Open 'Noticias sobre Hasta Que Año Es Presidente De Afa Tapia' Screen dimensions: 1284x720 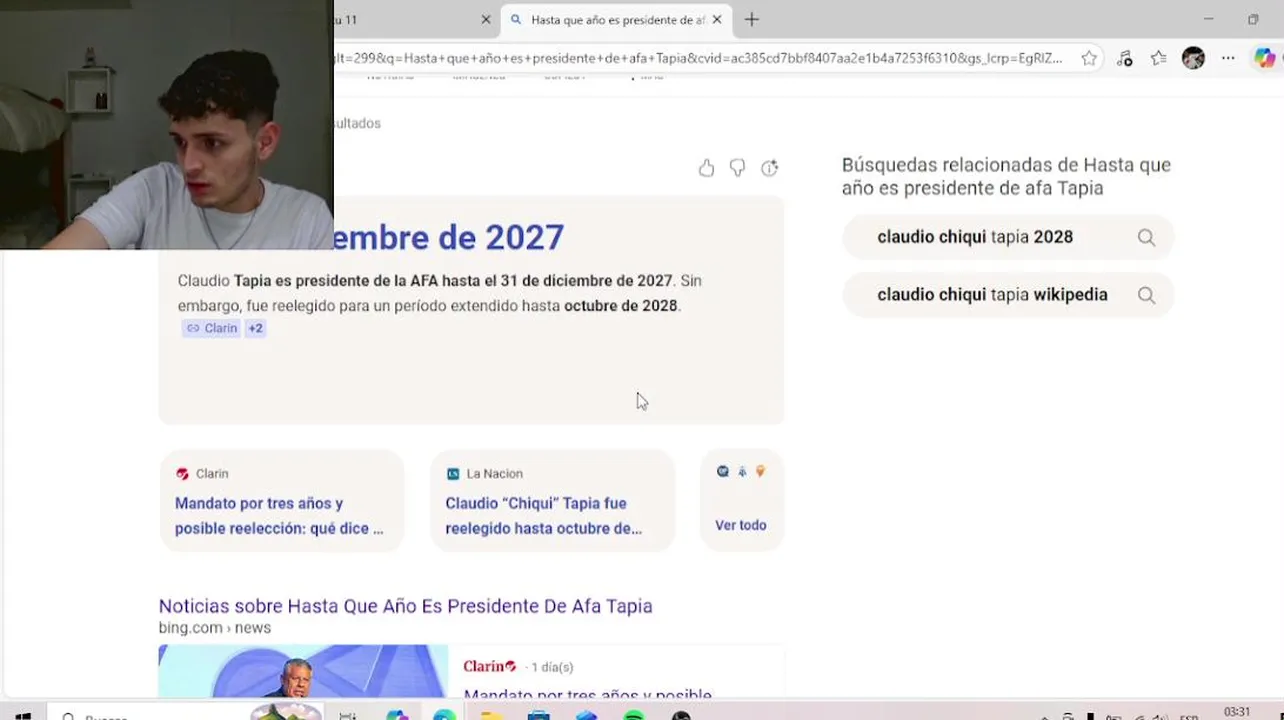click(405, 606)
